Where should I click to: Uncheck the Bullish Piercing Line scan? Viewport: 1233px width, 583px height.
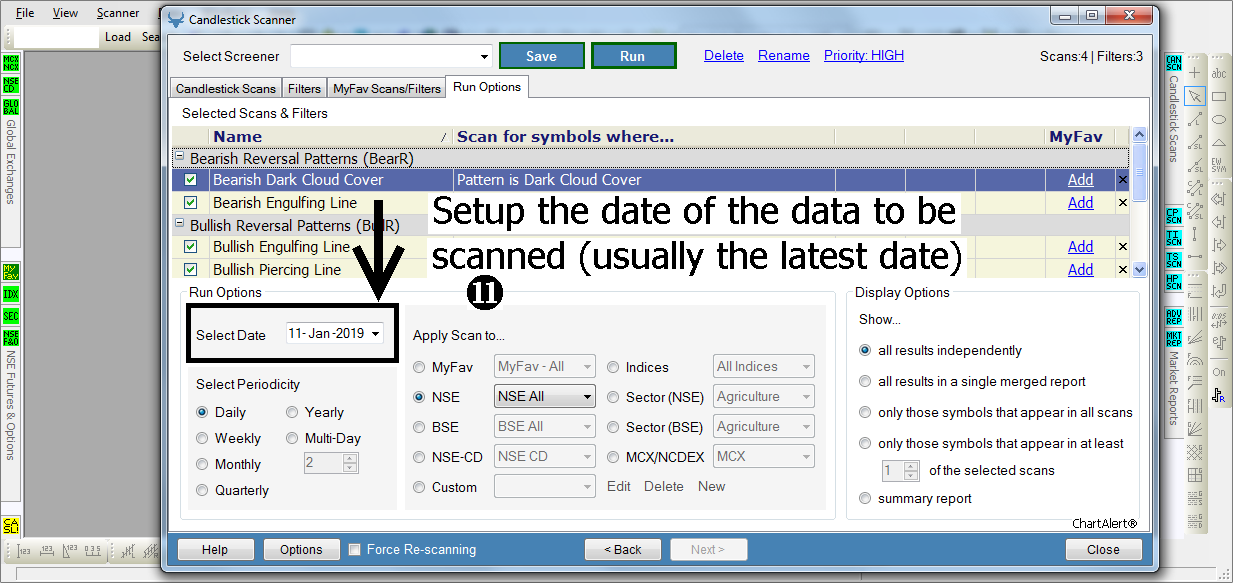point(191,270)
